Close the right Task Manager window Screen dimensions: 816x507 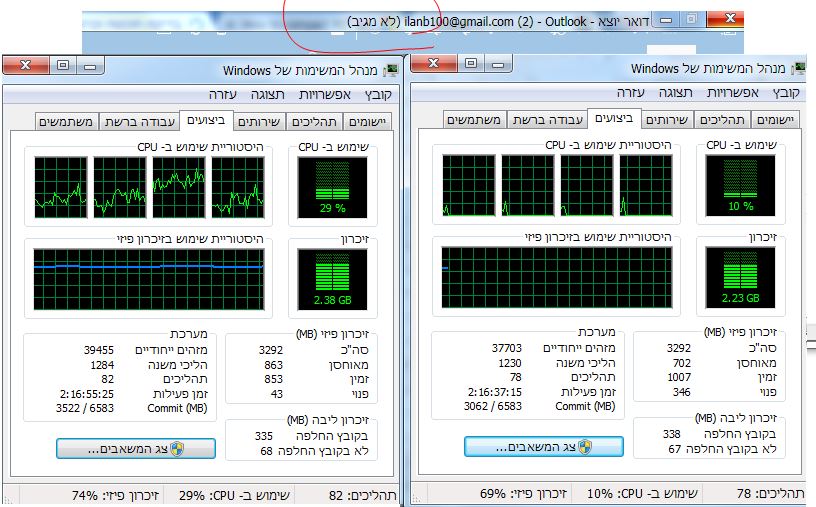(434, 63)
